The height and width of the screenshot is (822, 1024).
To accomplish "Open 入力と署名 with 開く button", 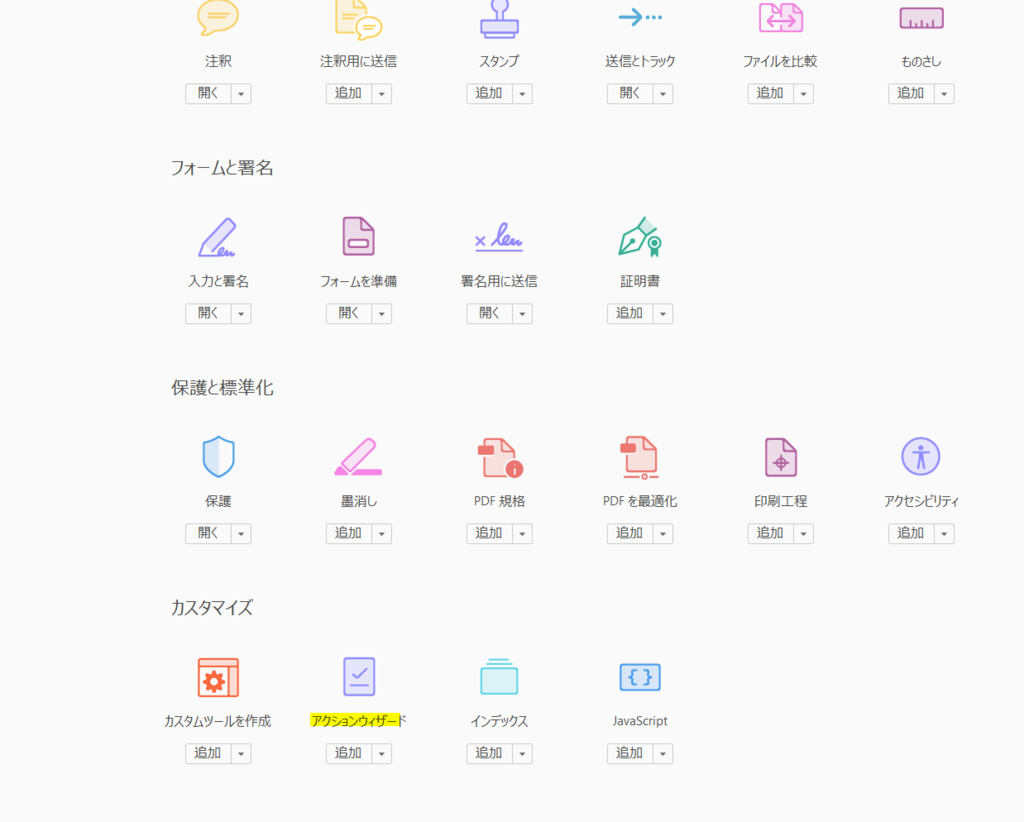I will [x=208, y=313].
